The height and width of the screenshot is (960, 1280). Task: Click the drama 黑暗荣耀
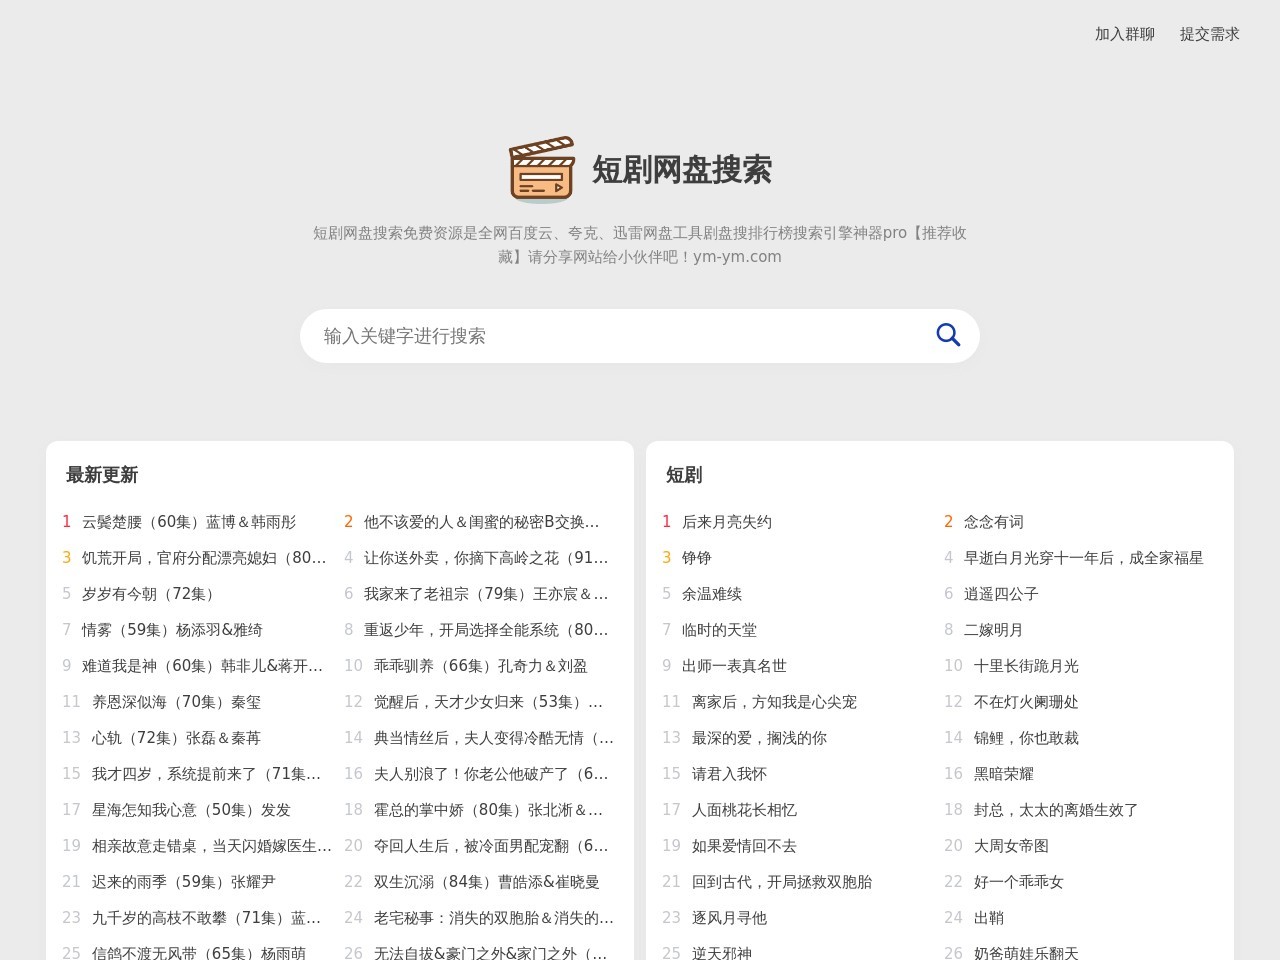coord(1001,773)
